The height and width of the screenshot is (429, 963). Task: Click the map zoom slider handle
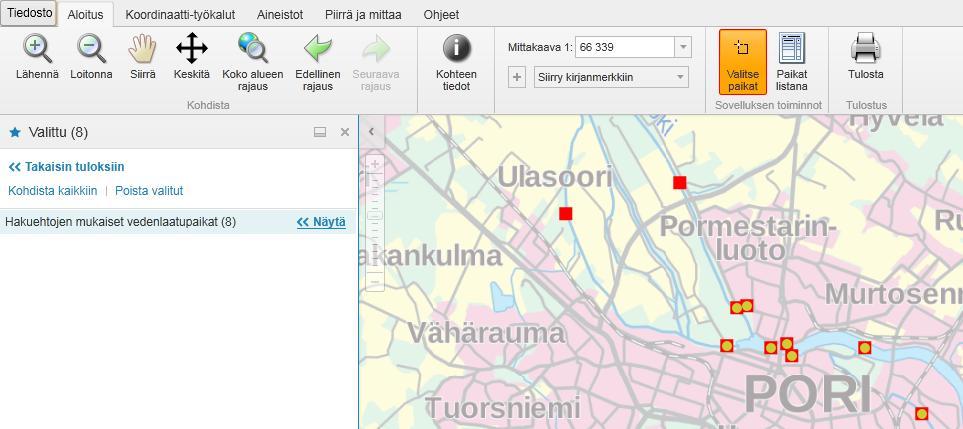pos(375,216)
